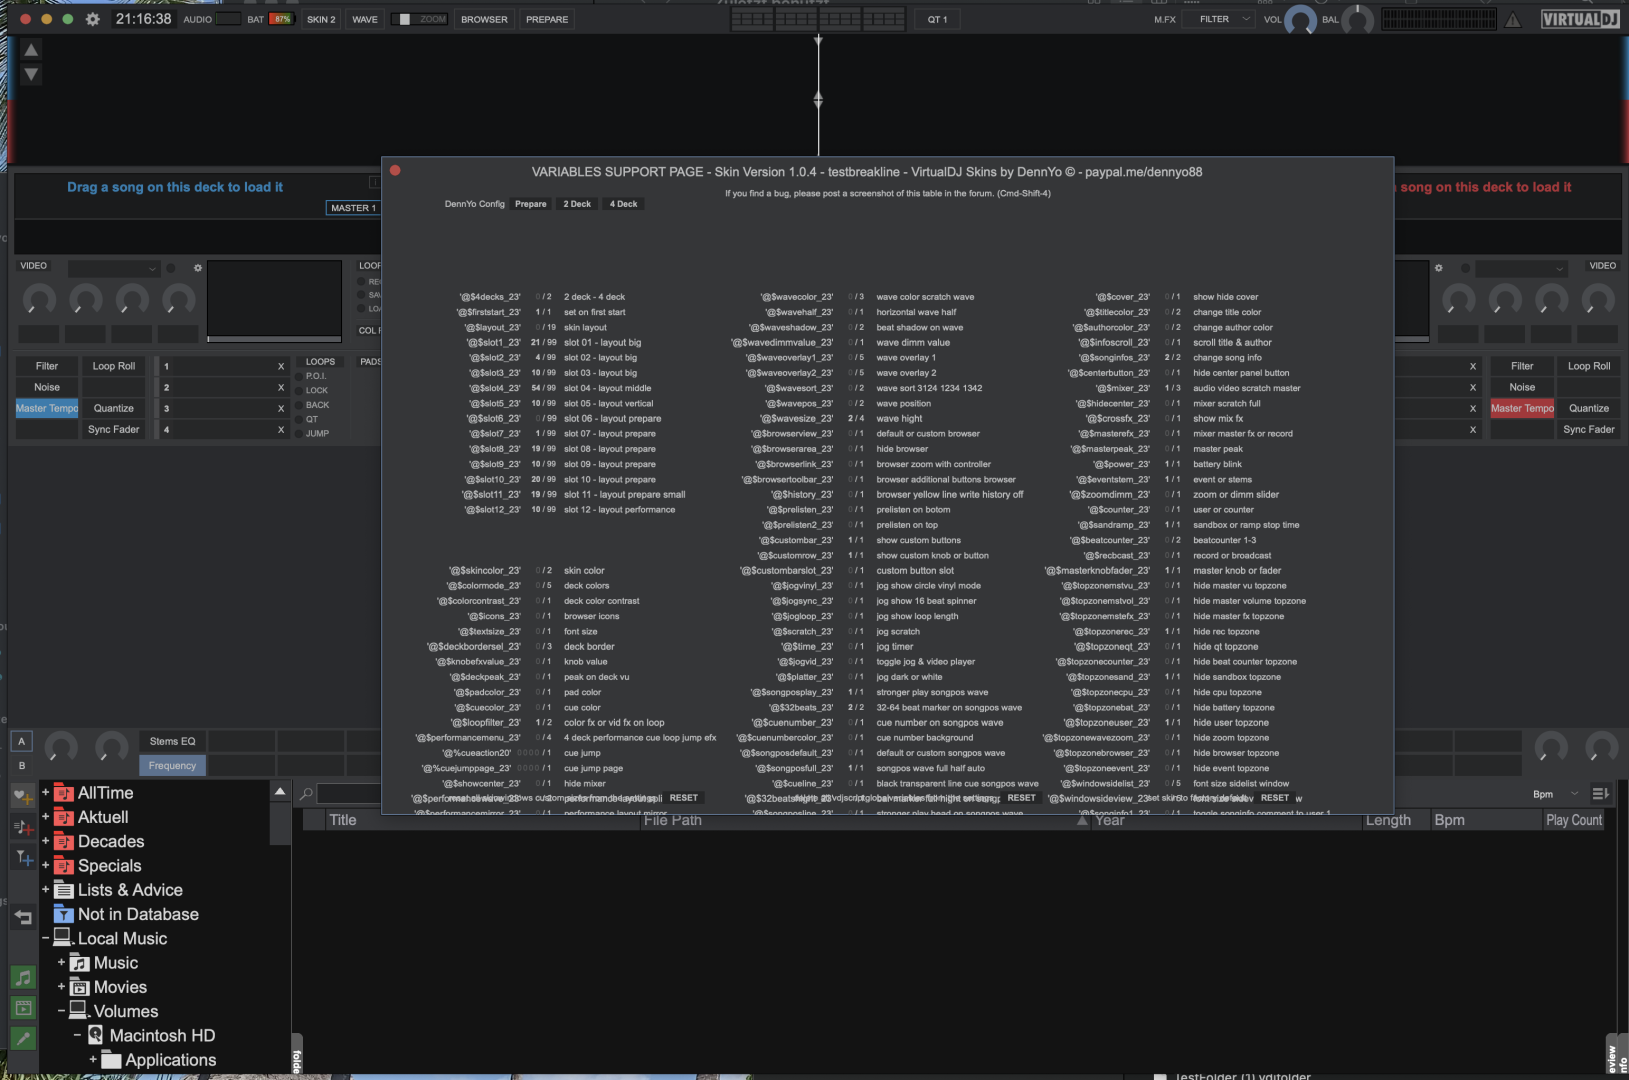Toggle the green microphone karaoke filter
Viewport: 1629px width, 1080px height.
(23, 1039)
